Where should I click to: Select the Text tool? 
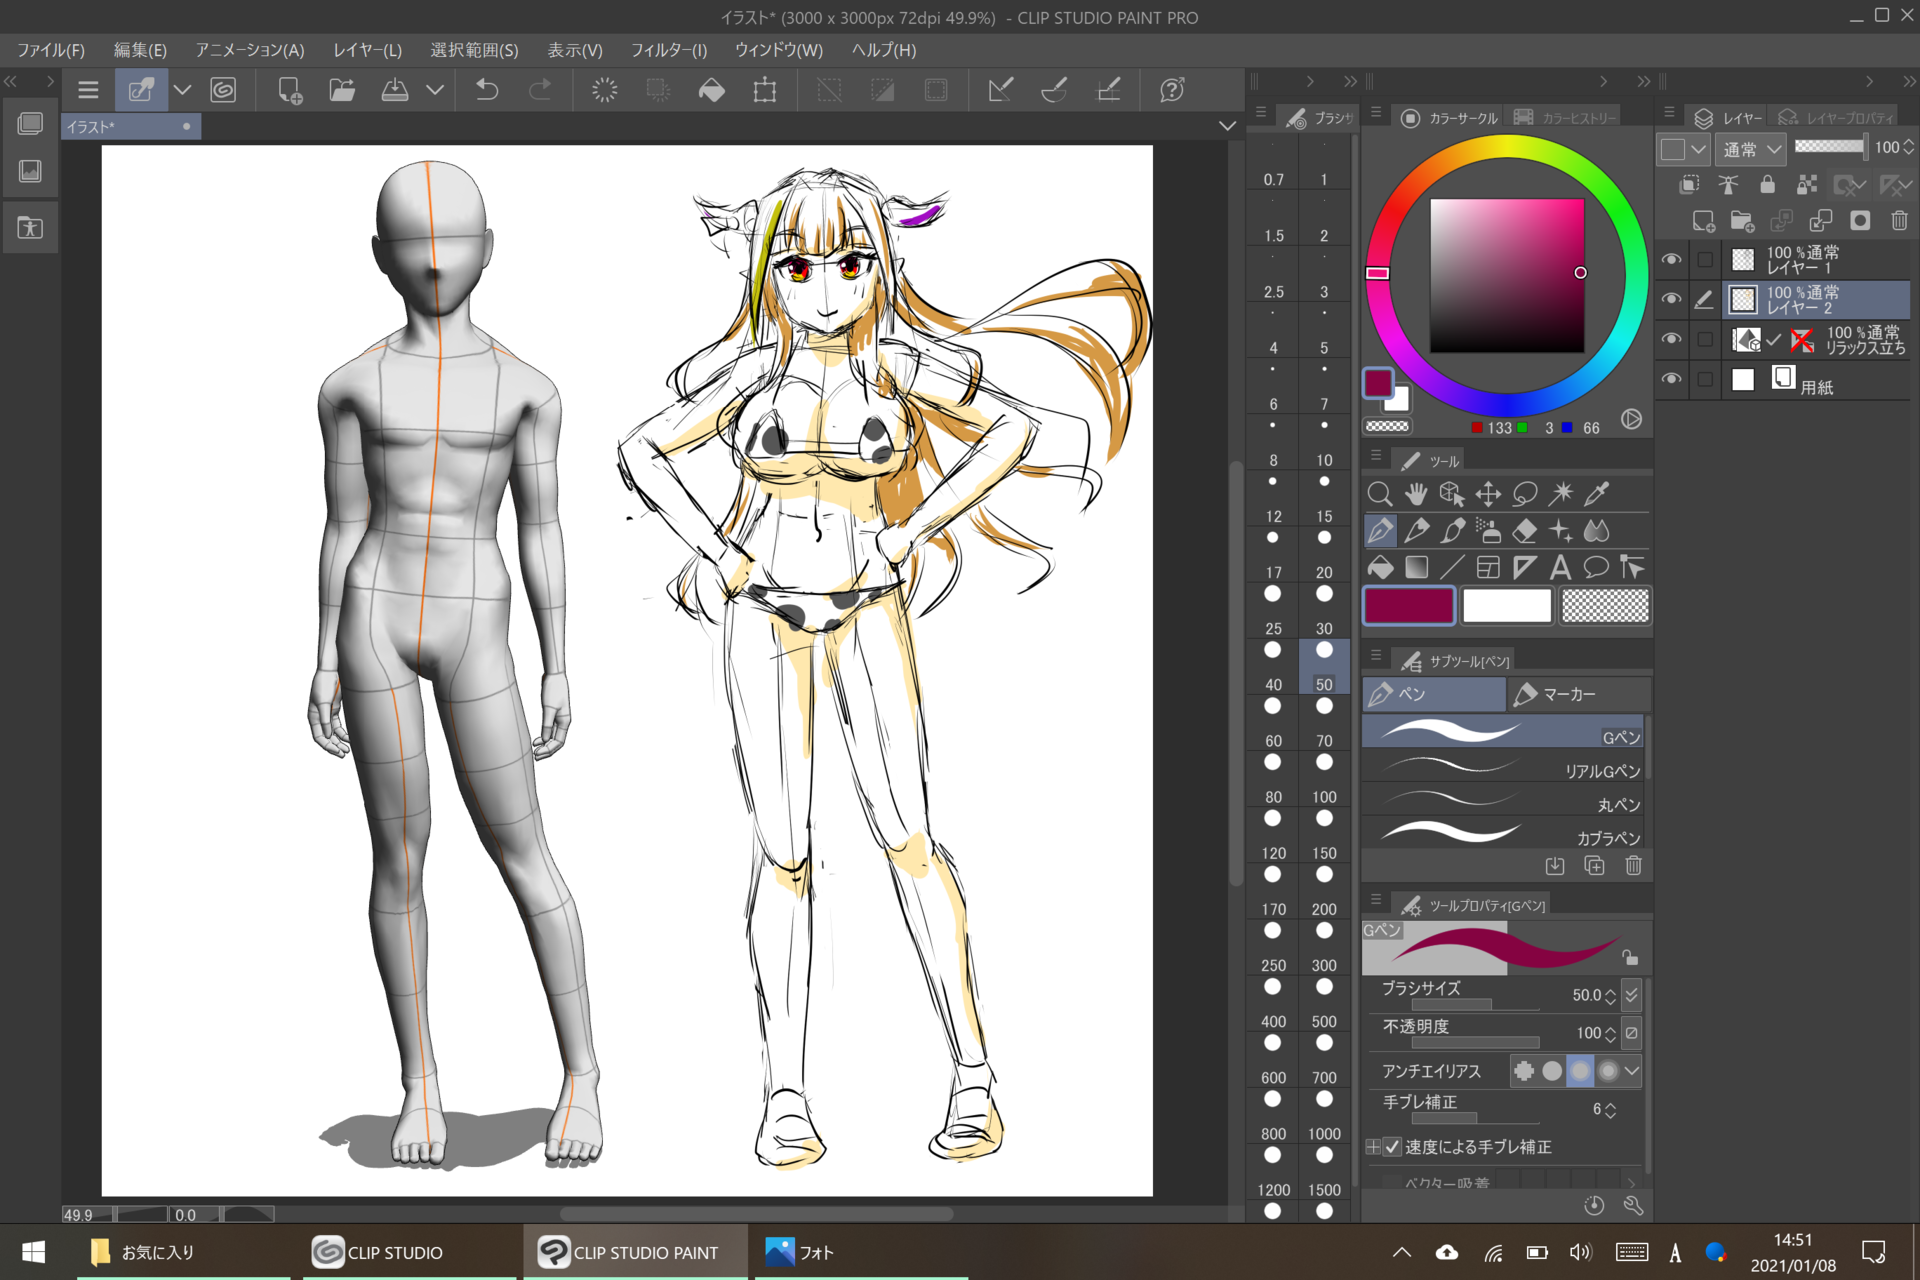pyautogui.click(x=1559, y=568)
